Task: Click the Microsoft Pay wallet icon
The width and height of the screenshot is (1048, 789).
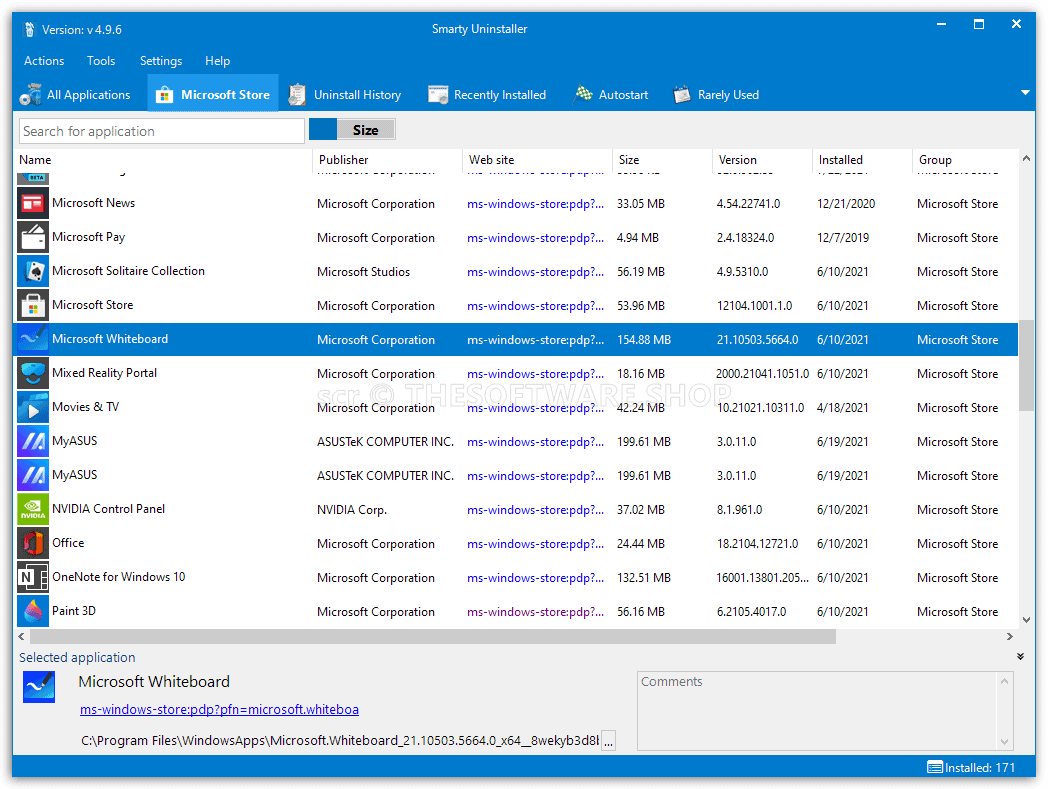Action: 33,237
